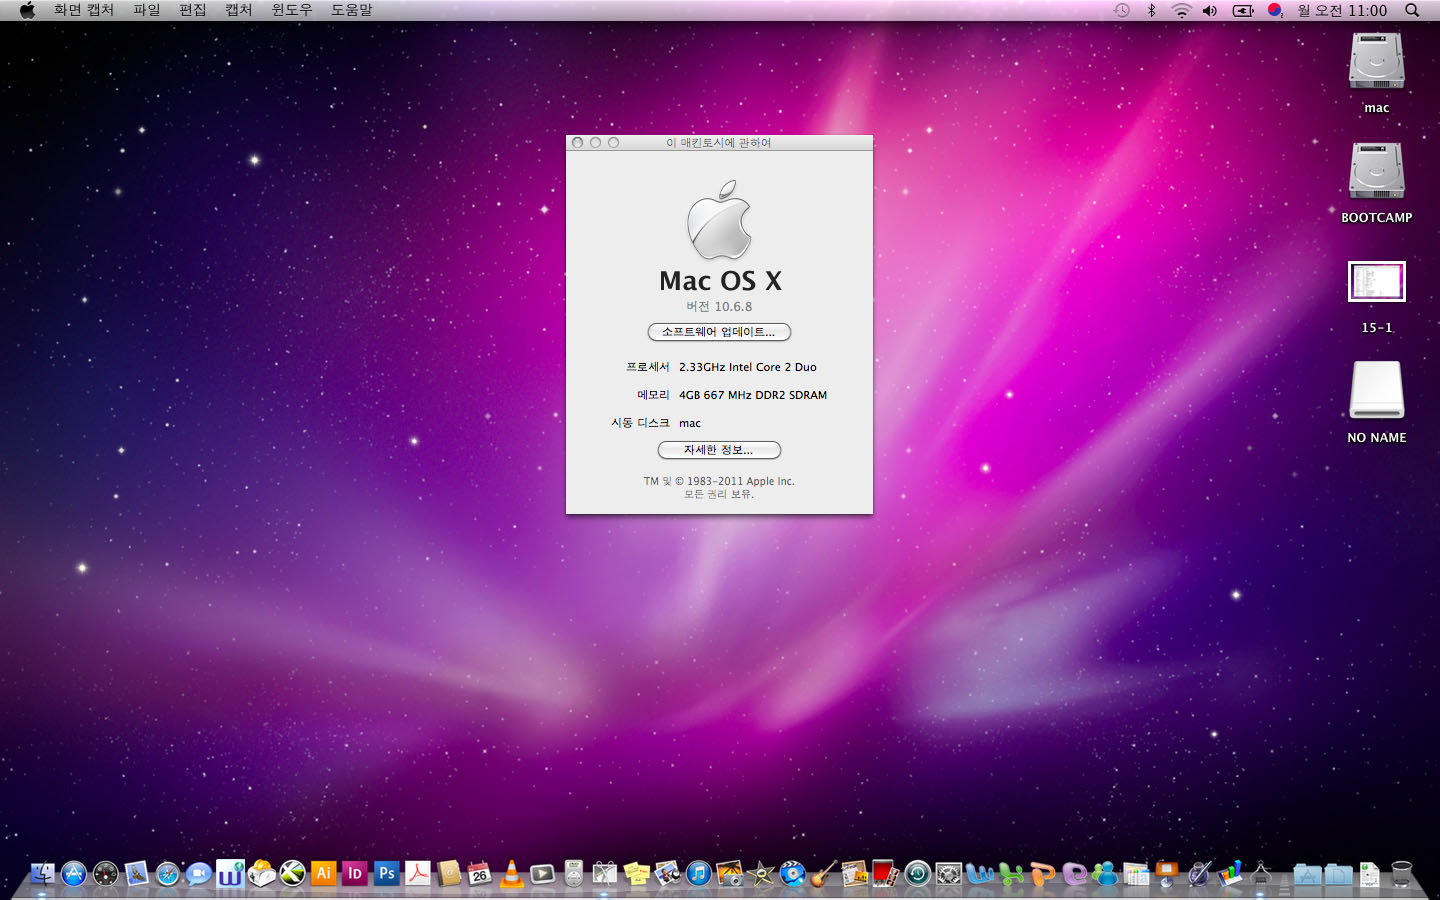Image resolution: width=1440 pixels, height=900 pixels.
Task: Open Korean input source flag menu
Action: tap(1274, 10)
